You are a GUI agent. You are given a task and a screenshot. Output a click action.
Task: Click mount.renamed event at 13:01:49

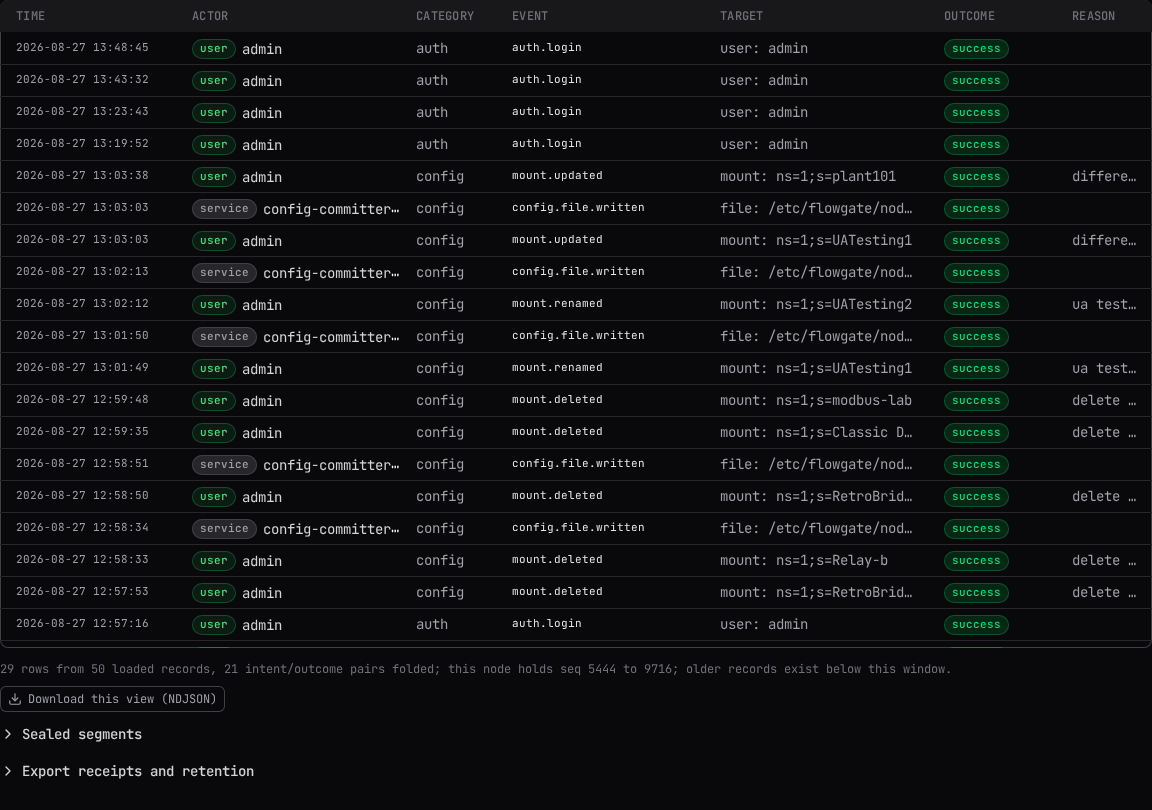[557, 368]
